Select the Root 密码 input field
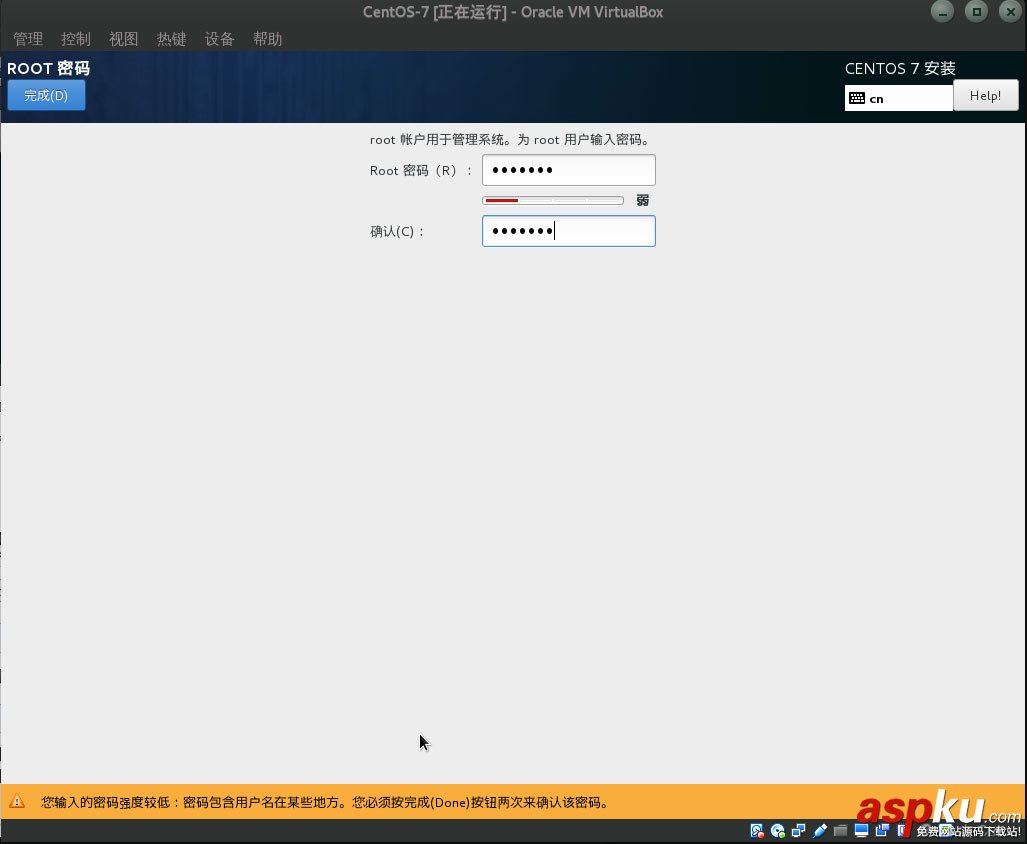This screenshot has width=1027, height=844. (x=568, y=170)
